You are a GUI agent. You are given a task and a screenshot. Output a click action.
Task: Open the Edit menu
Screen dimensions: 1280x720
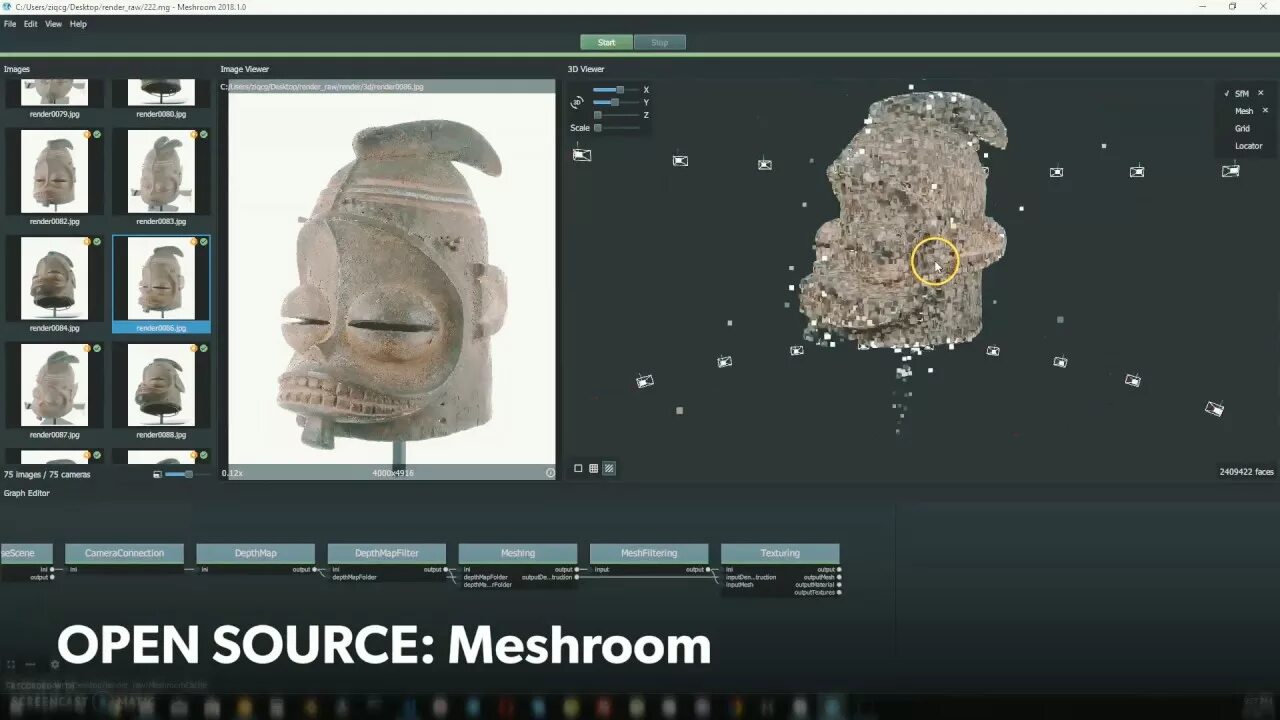pyautogui.click(x=31, y=24)
